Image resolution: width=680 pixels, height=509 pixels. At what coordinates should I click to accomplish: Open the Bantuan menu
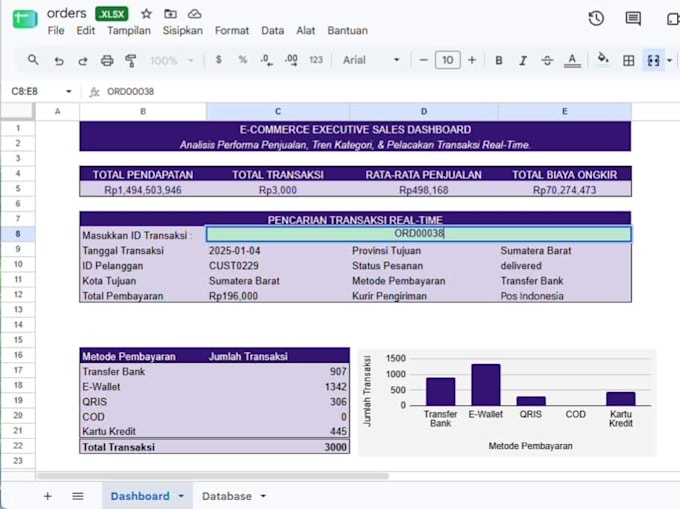[347, 30]
